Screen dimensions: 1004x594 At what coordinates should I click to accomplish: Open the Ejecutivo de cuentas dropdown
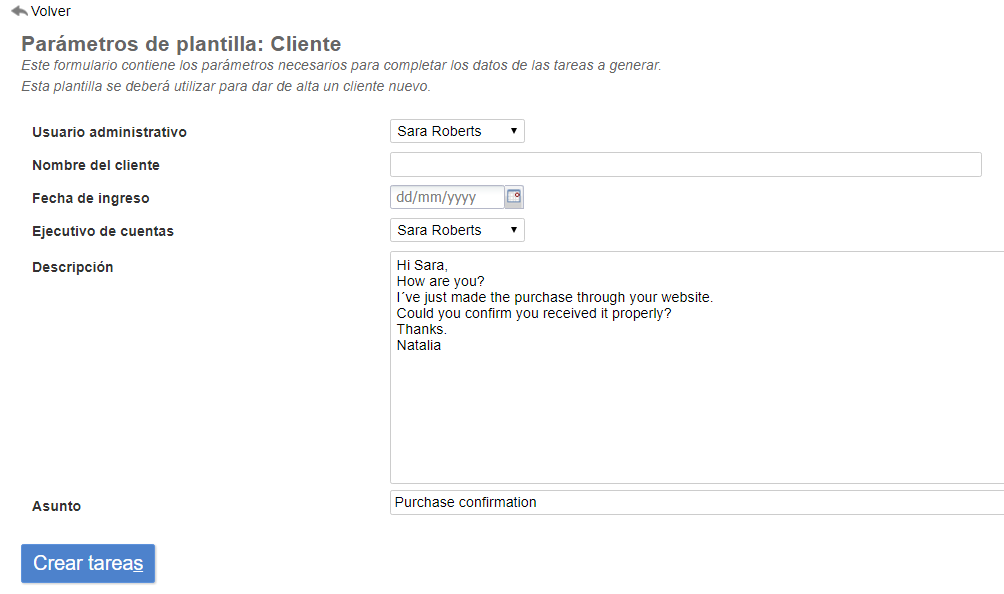coord(457,230)
